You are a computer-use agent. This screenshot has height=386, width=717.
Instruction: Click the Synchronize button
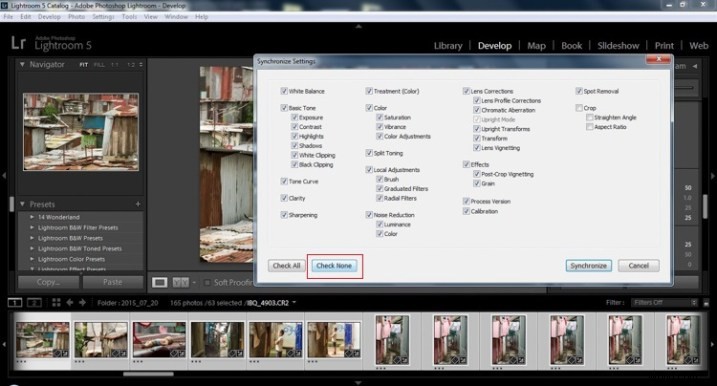[x=589, y=266]
